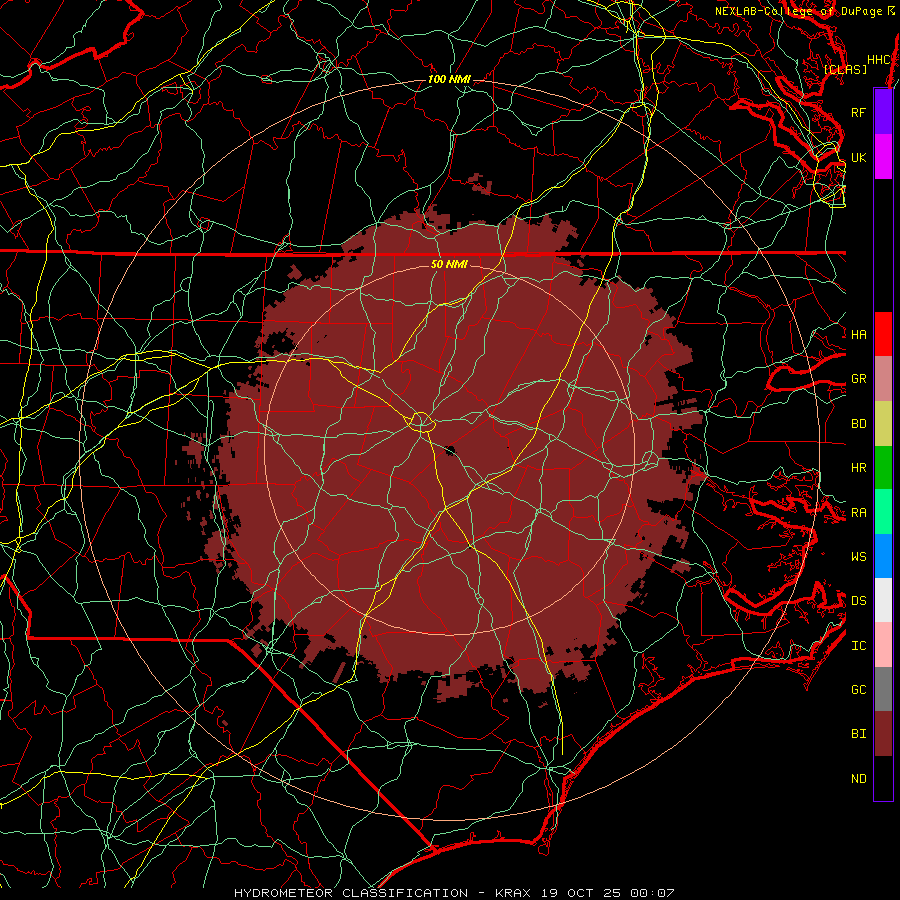The height and width of the screenshot is (900, 900).
Task: Click the GR pink legend swatch
Action: tap(883, 378)
